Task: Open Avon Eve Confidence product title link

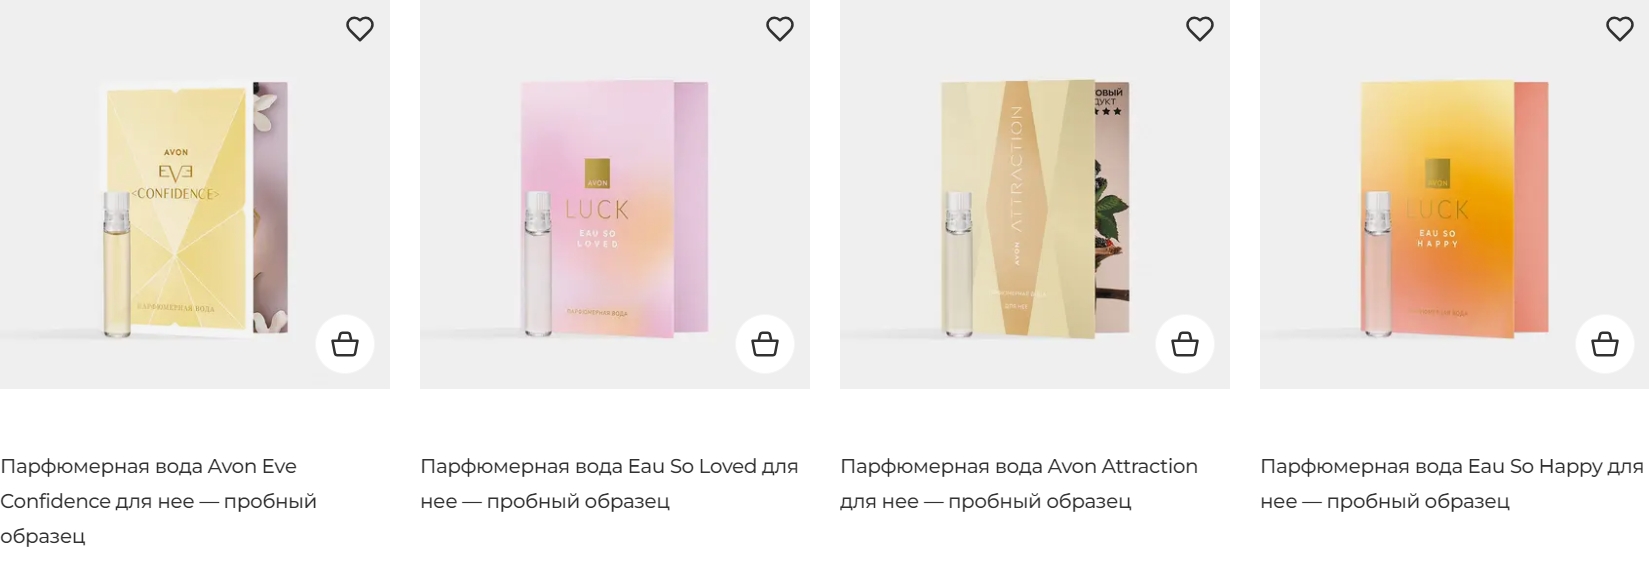Action: tap(158, 501)
